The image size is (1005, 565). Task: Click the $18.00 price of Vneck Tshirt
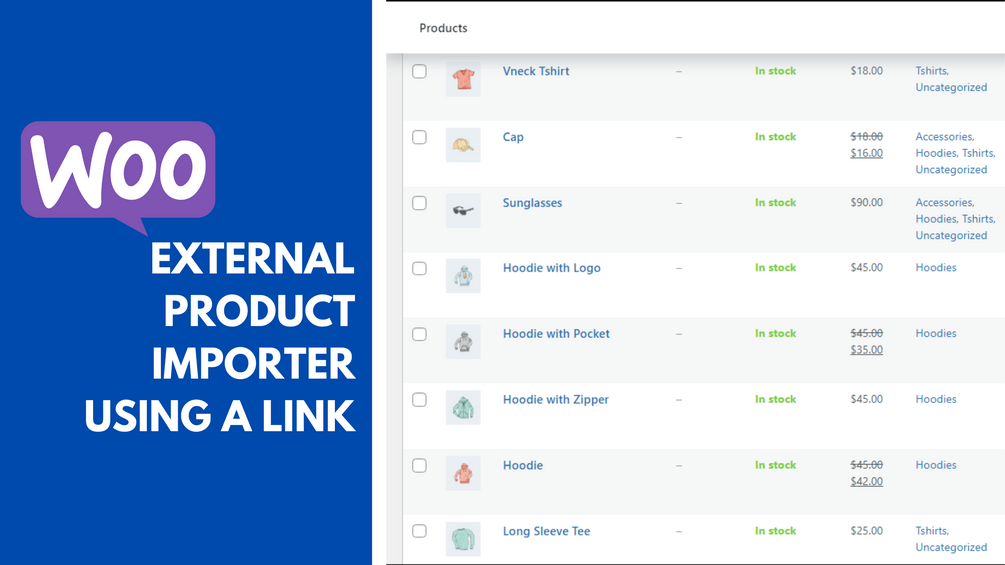867,71
